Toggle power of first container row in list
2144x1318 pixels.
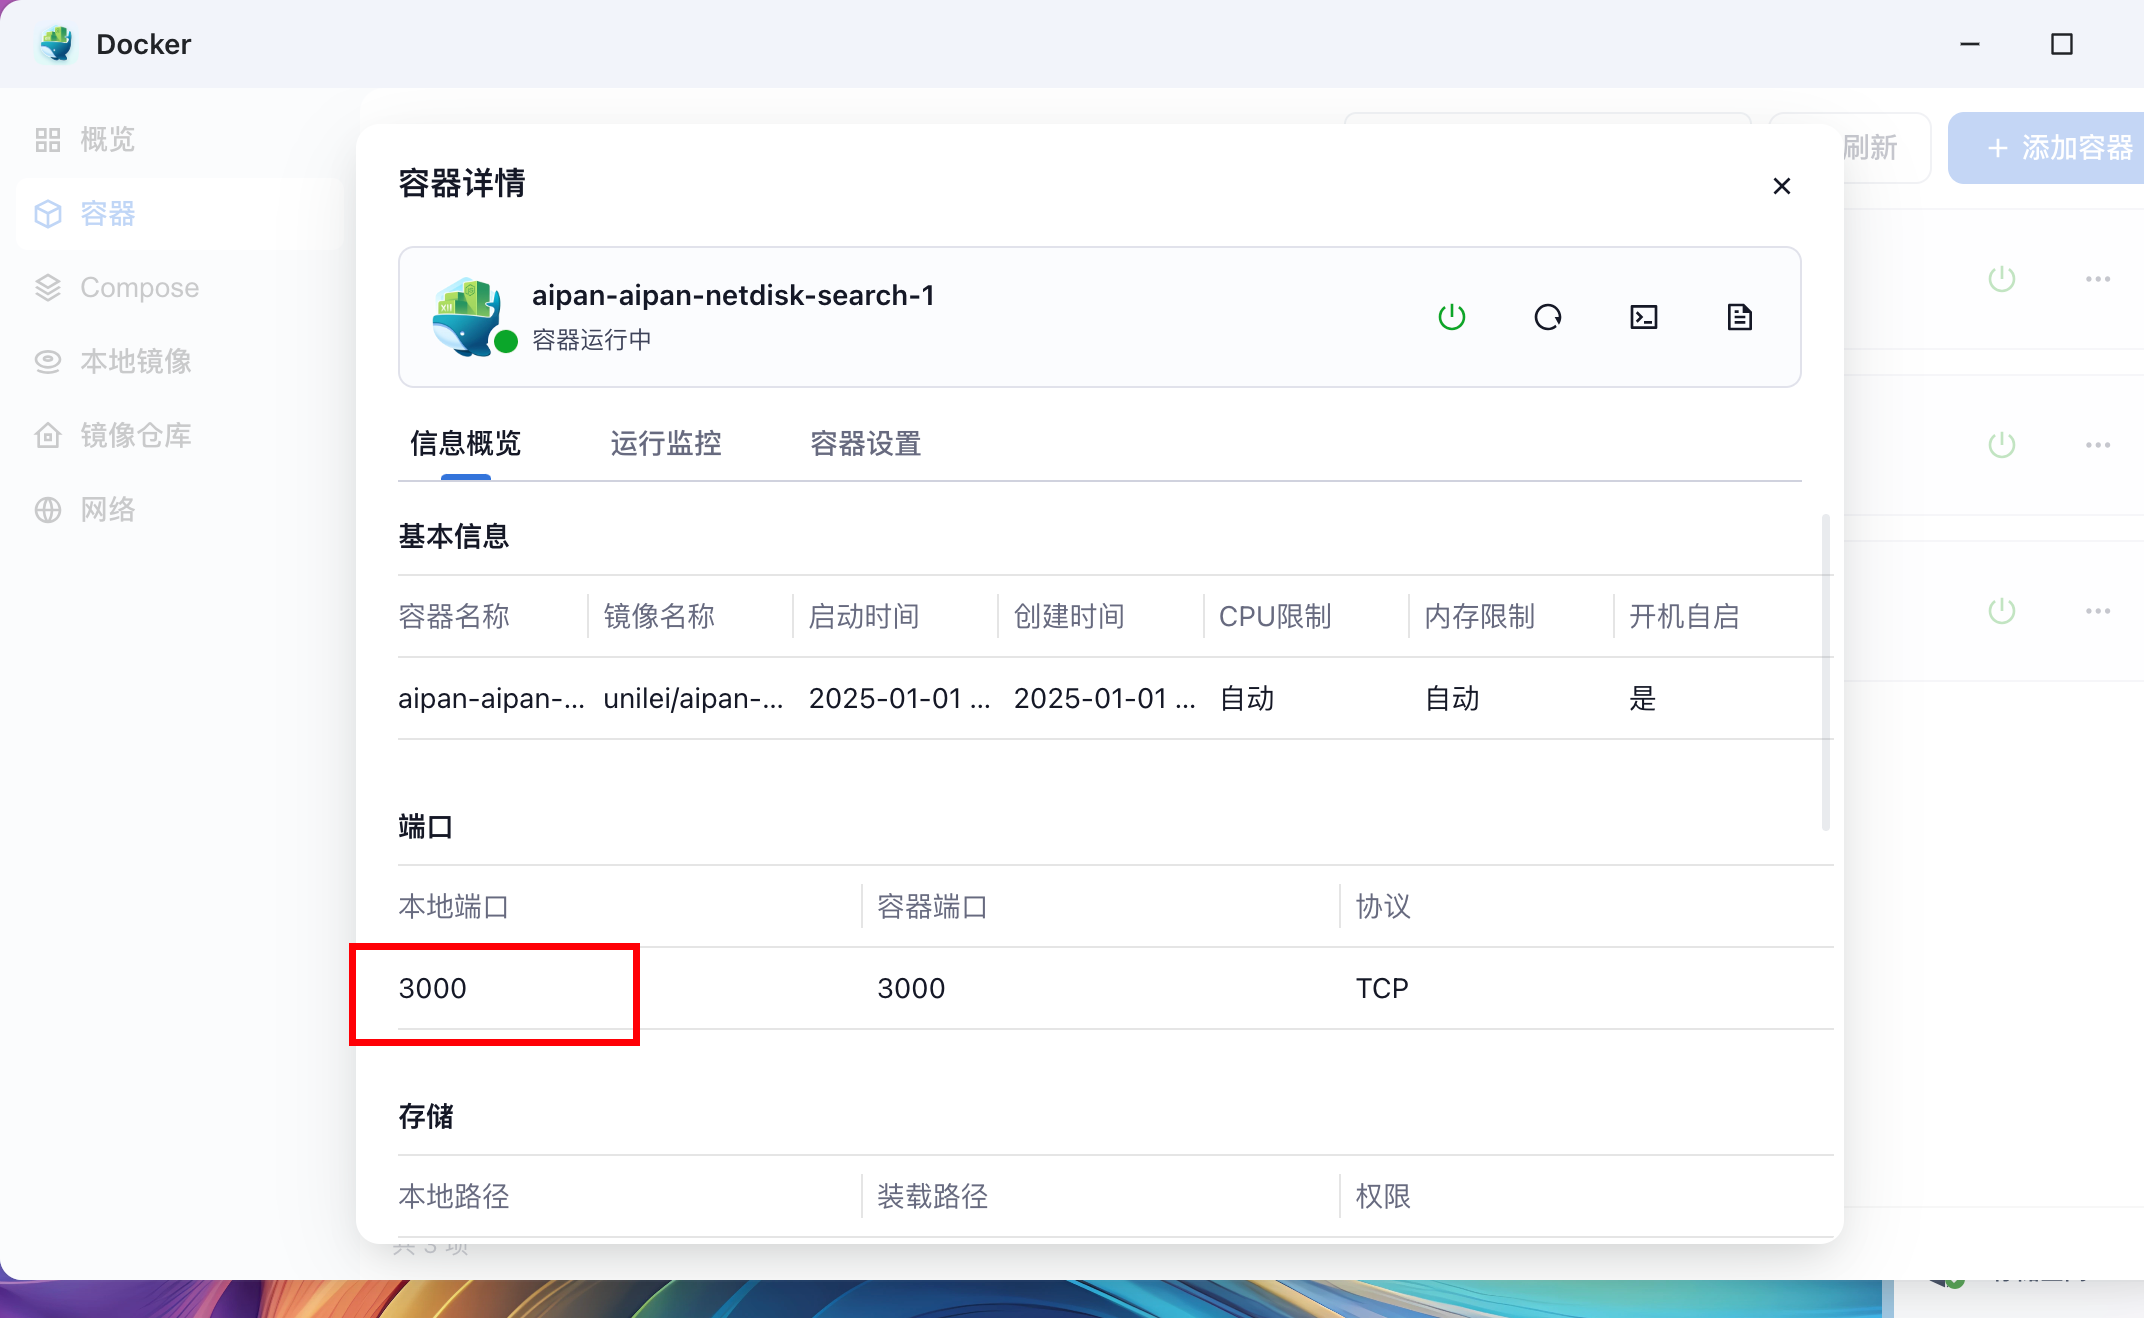pos(2002,279)
